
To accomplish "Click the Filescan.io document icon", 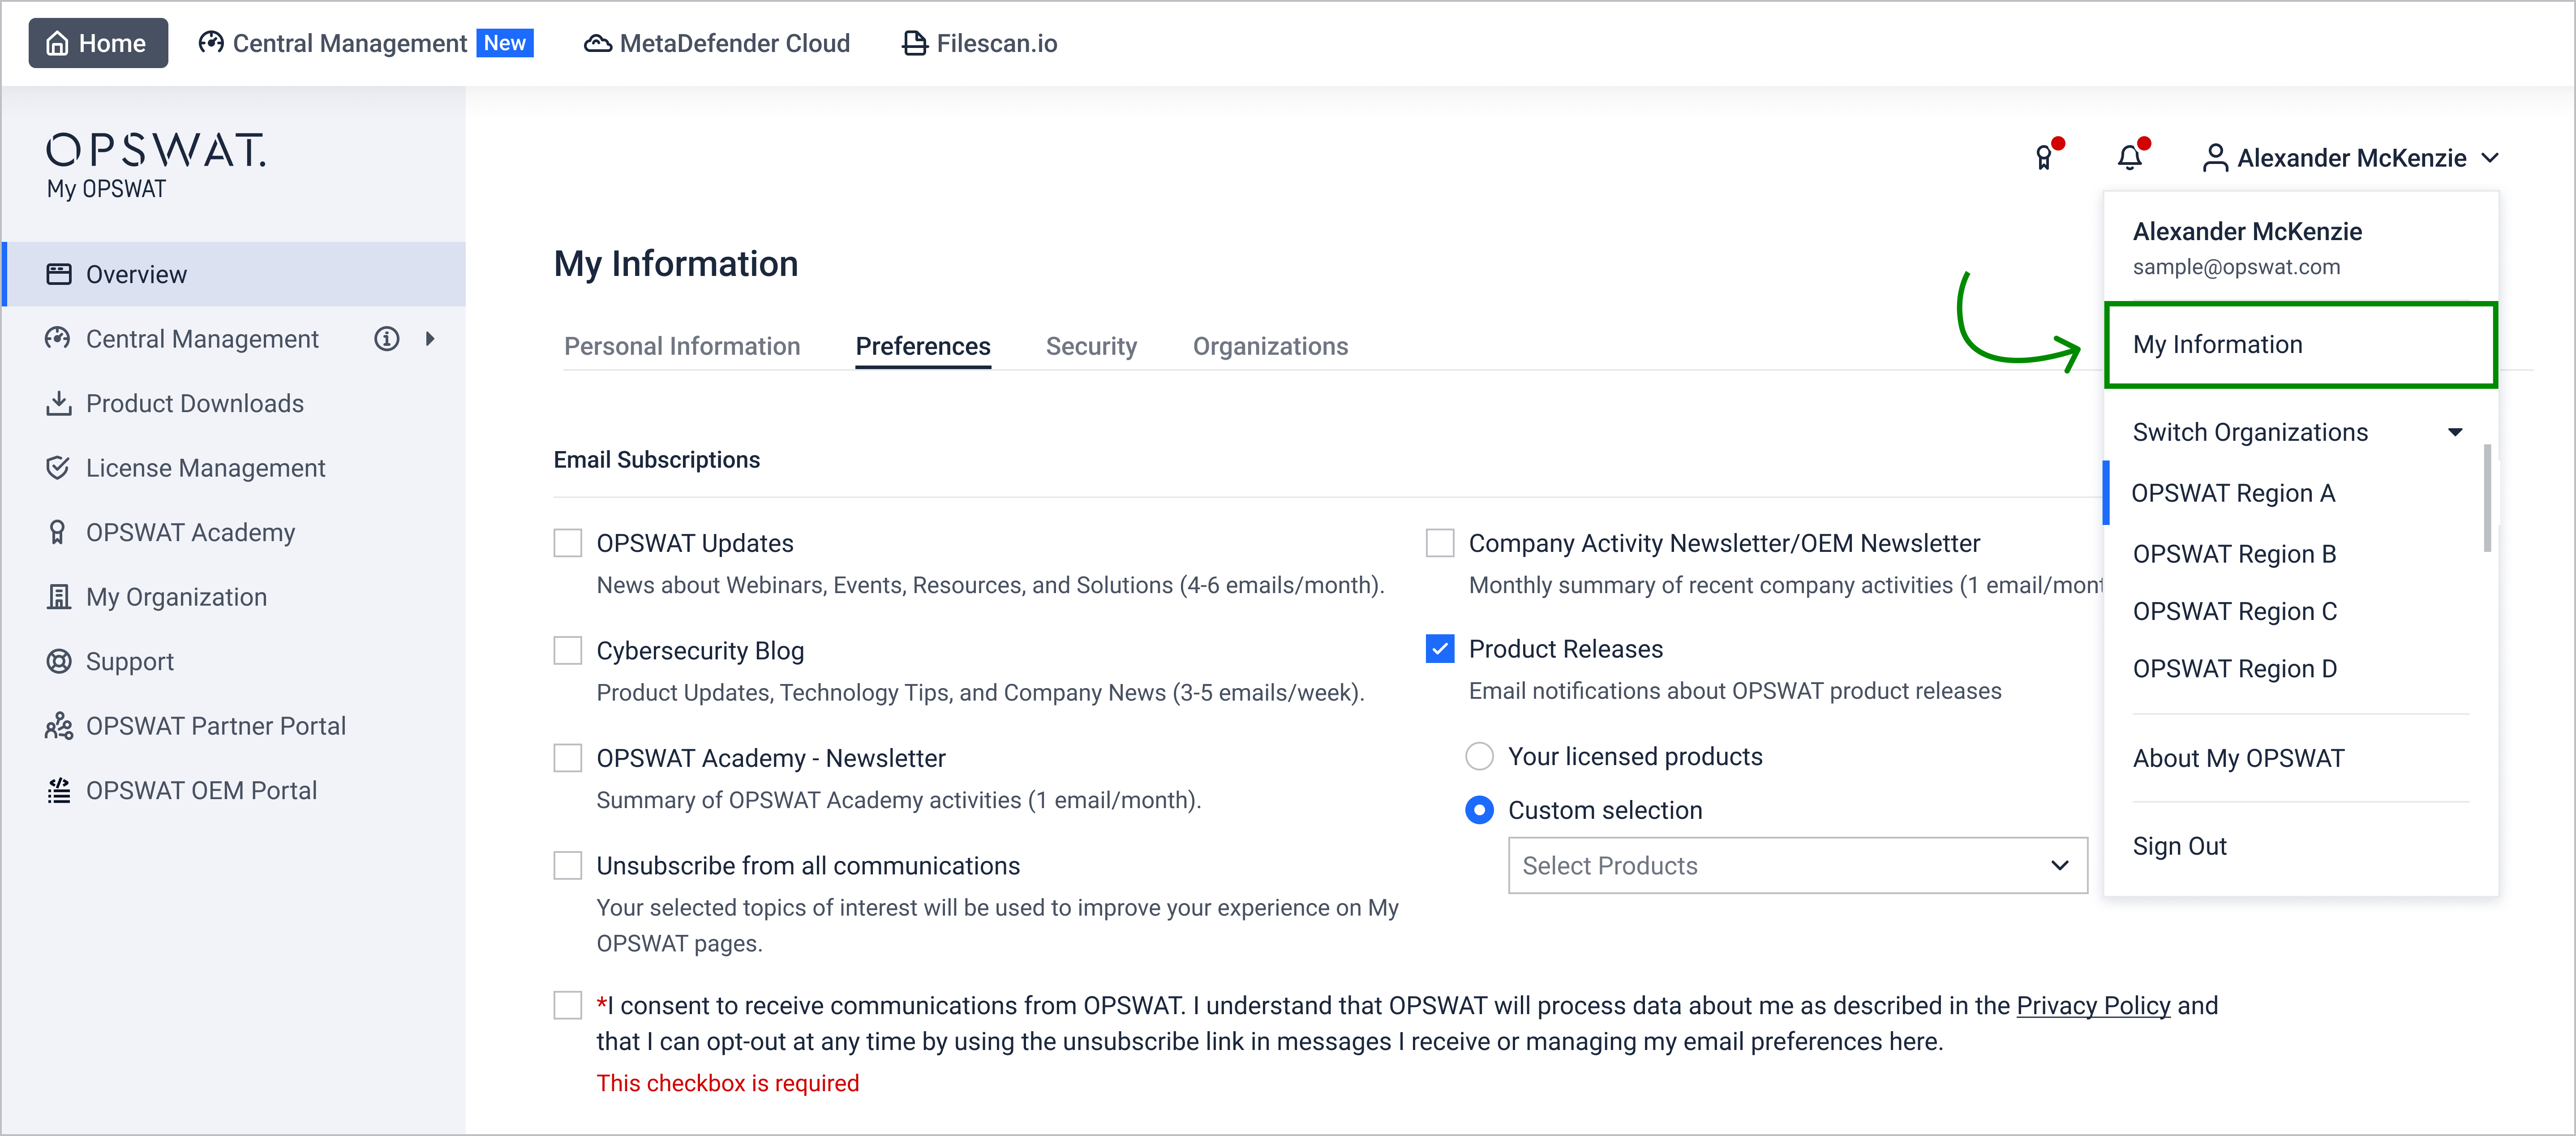I will (x=914, y=43).
